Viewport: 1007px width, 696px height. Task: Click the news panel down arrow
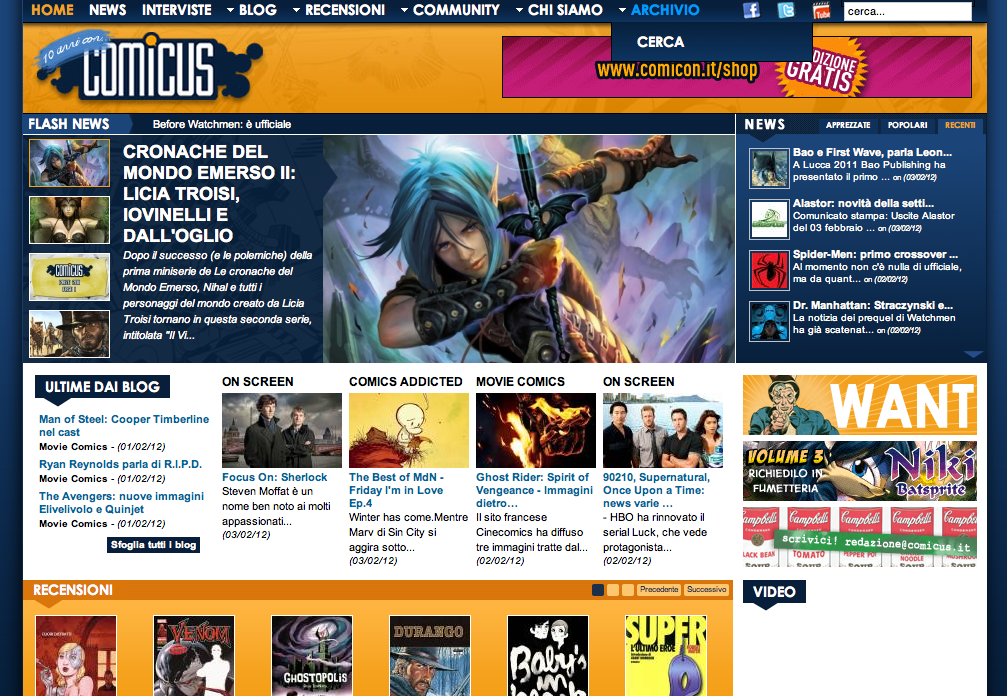pos(974,354)
